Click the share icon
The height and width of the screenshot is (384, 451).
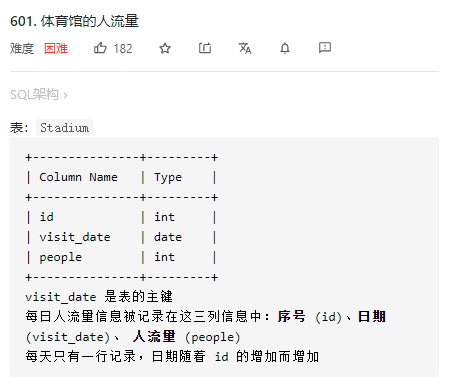[x=205, y=48]
